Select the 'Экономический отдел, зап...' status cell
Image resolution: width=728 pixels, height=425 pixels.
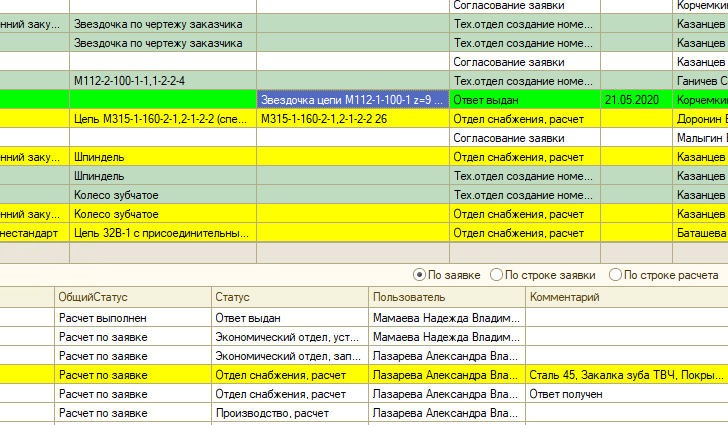(290, 356)
